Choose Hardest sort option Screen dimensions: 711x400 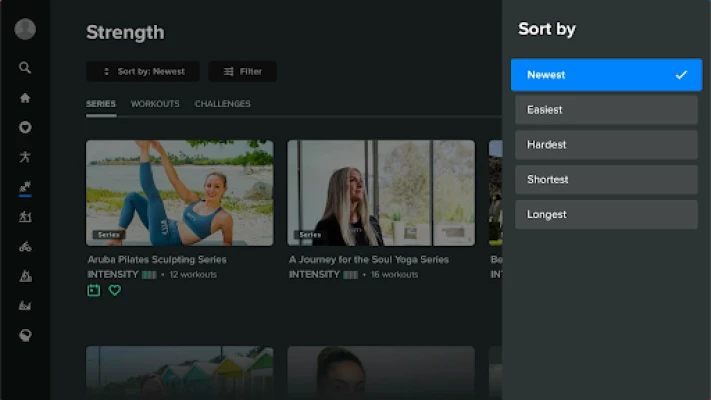pos(606,145)
